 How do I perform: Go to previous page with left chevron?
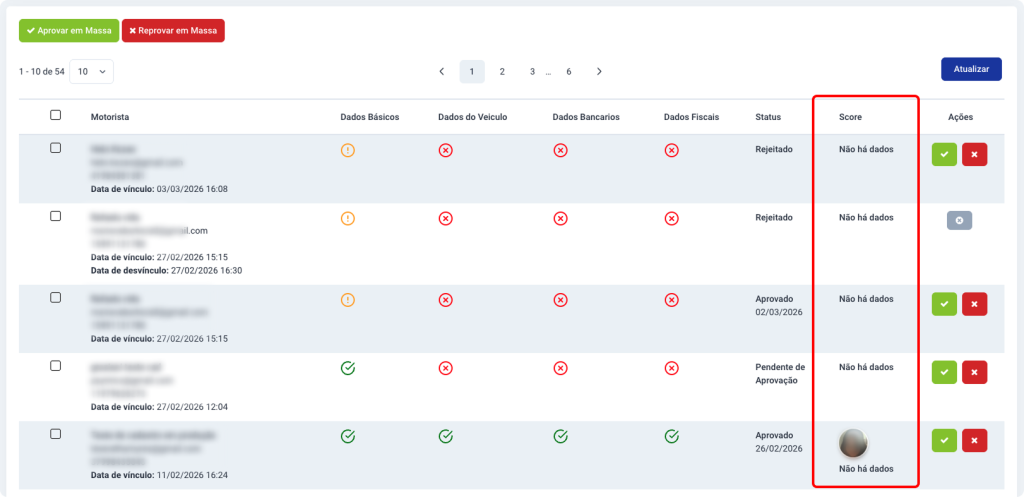coord(442,72)
